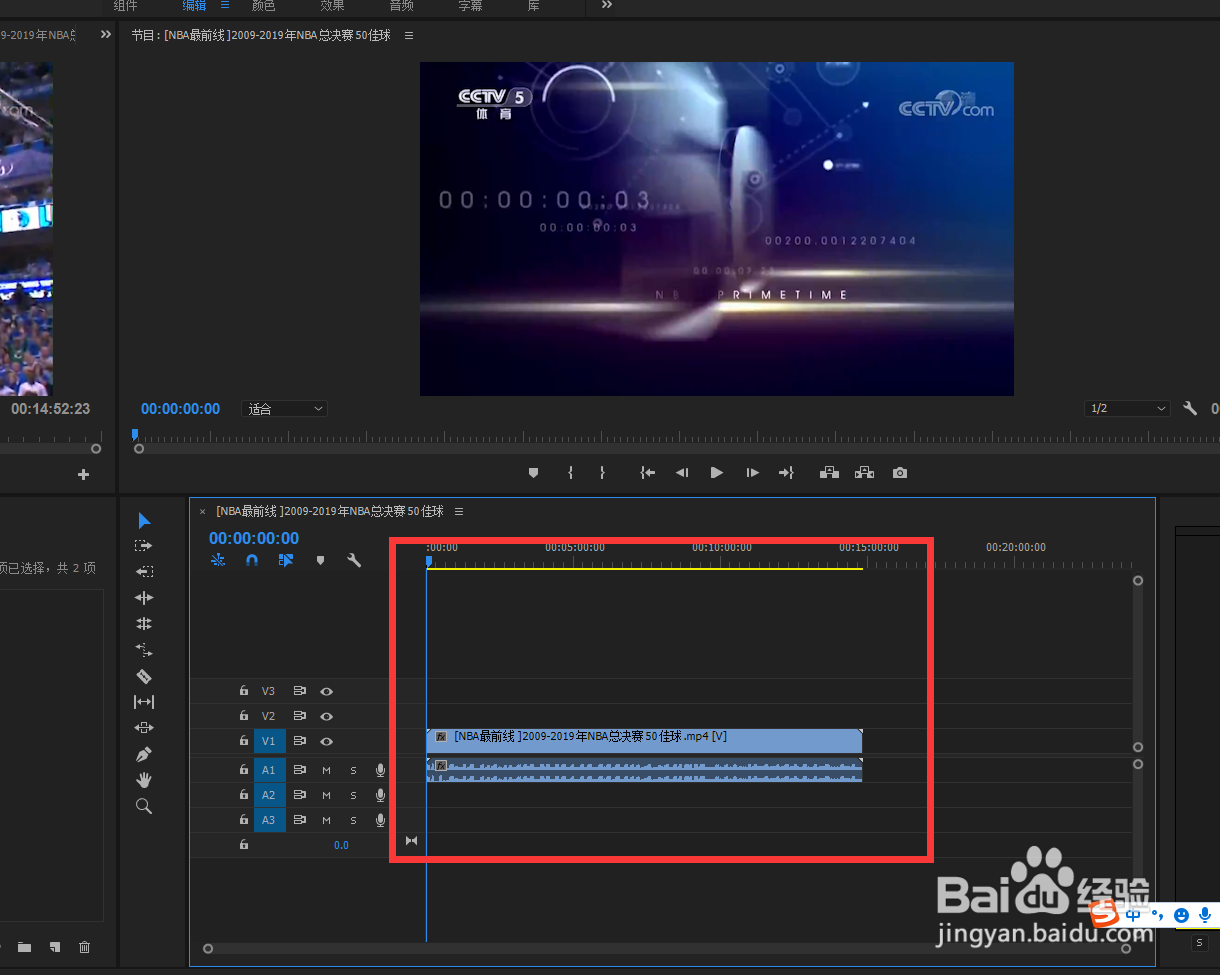1220x975 pixels.
Task: Click the nest sequence insert icon in timeline
Action: [x=218, y=561]
